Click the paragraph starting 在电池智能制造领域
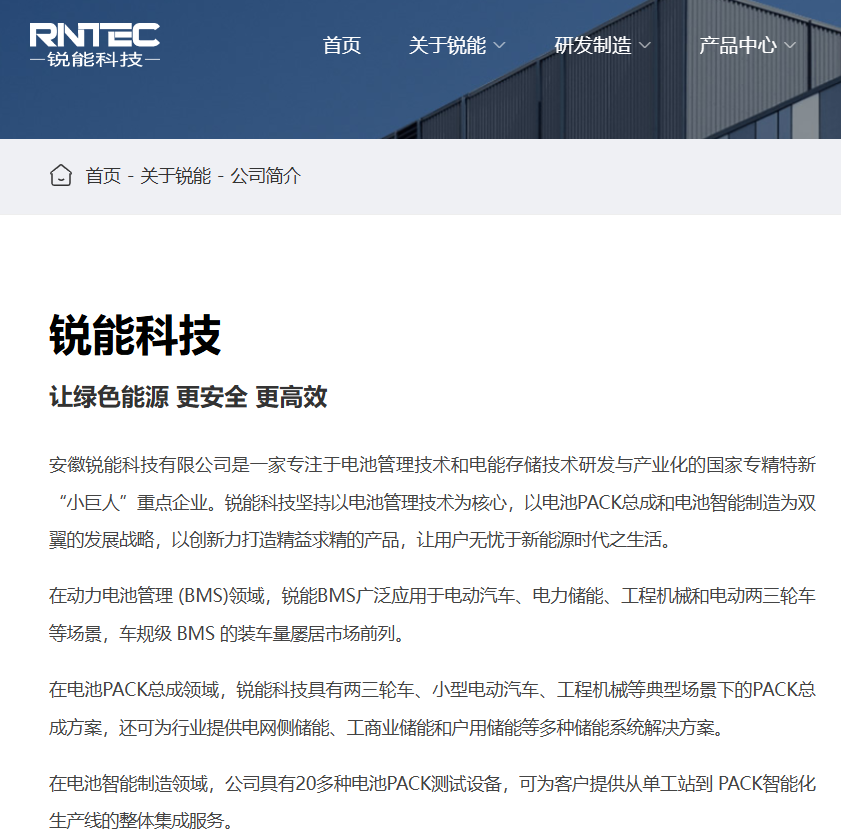This screenshot has height=838, width=841. tap(432, 803)
